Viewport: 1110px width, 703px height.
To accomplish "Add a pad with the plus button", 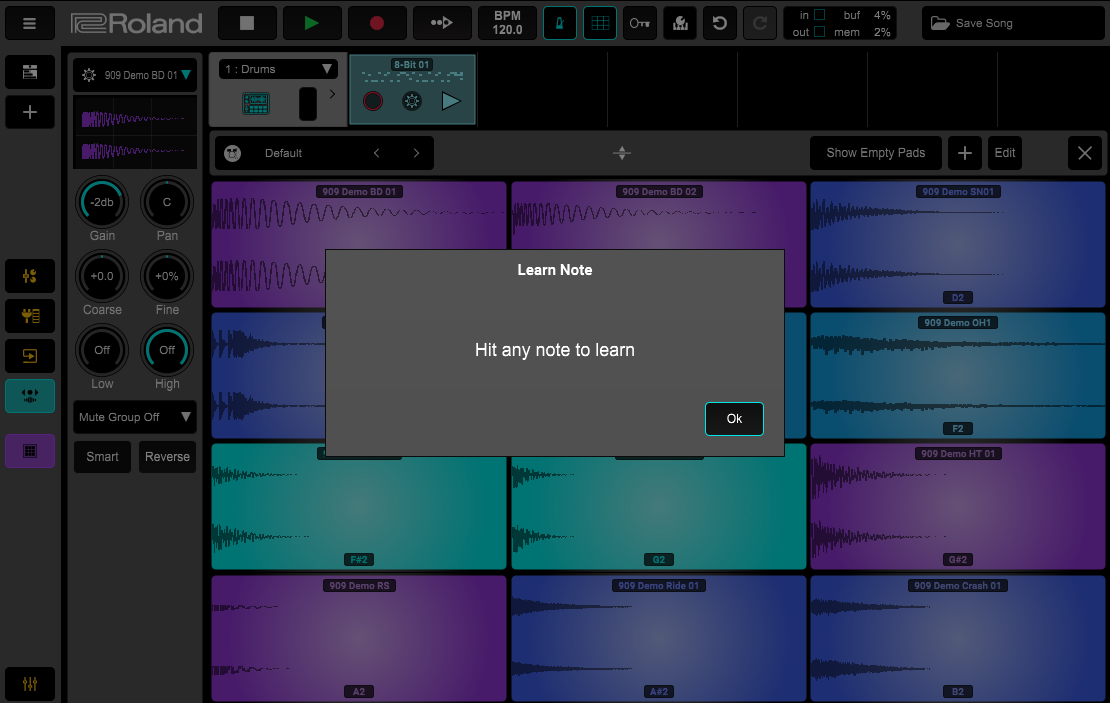I will click(965, 153).
